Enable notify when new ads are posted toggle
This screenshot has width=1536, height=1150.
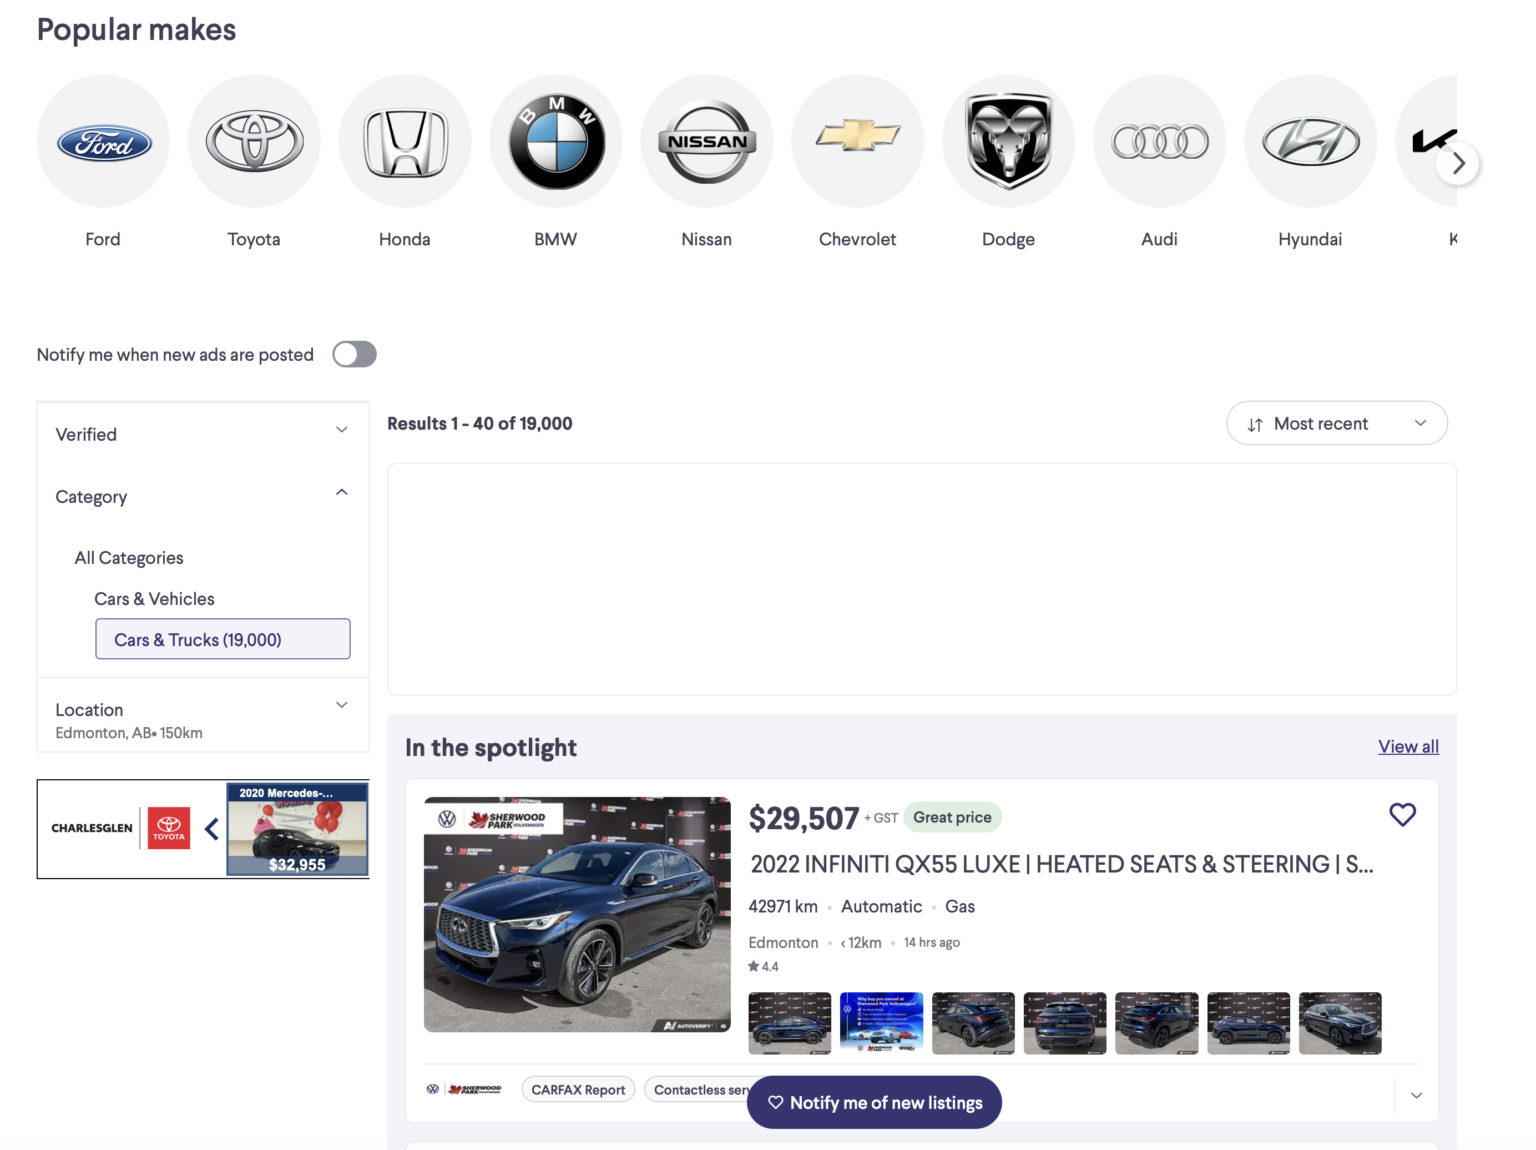click(354, 354)
